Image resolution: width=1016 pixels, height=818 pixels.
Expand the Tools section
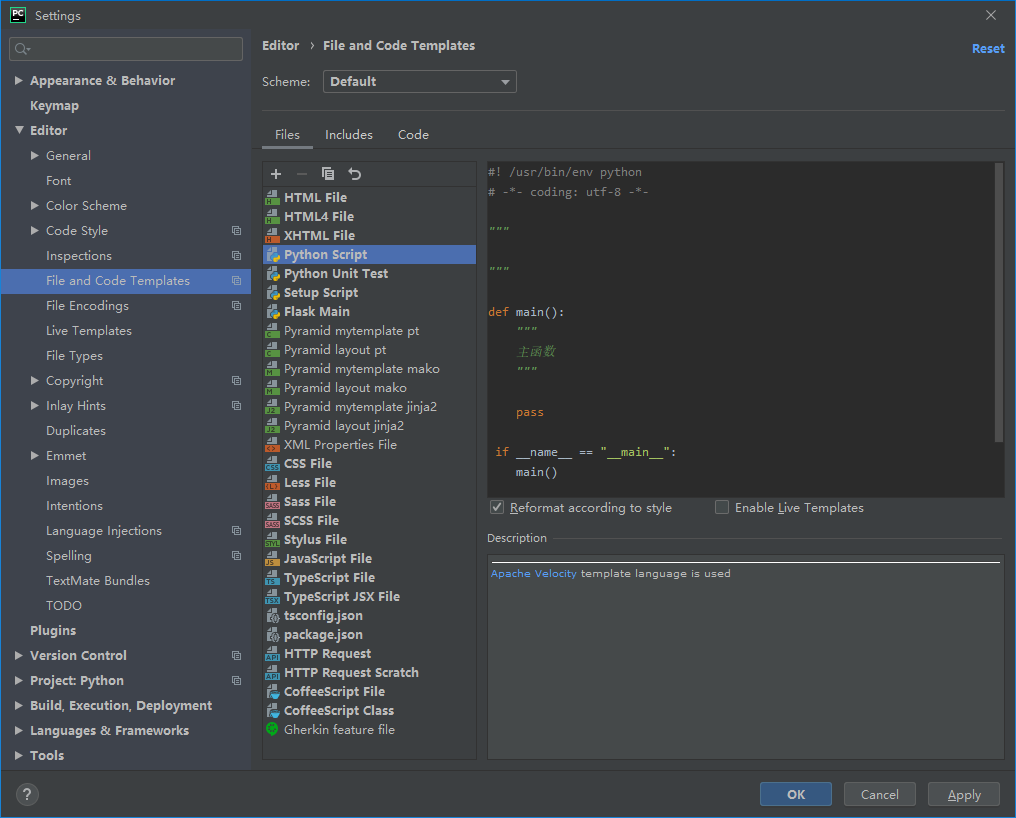[19, 755]
